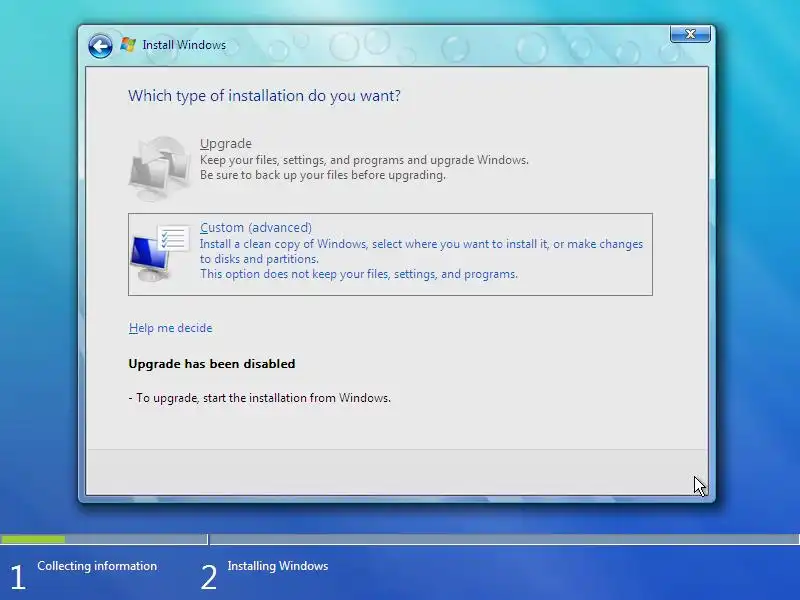This screenshot has width=800, height=600.
Task: Click 'This option does not keep your files' line
Action: click(x=359, y=274)
